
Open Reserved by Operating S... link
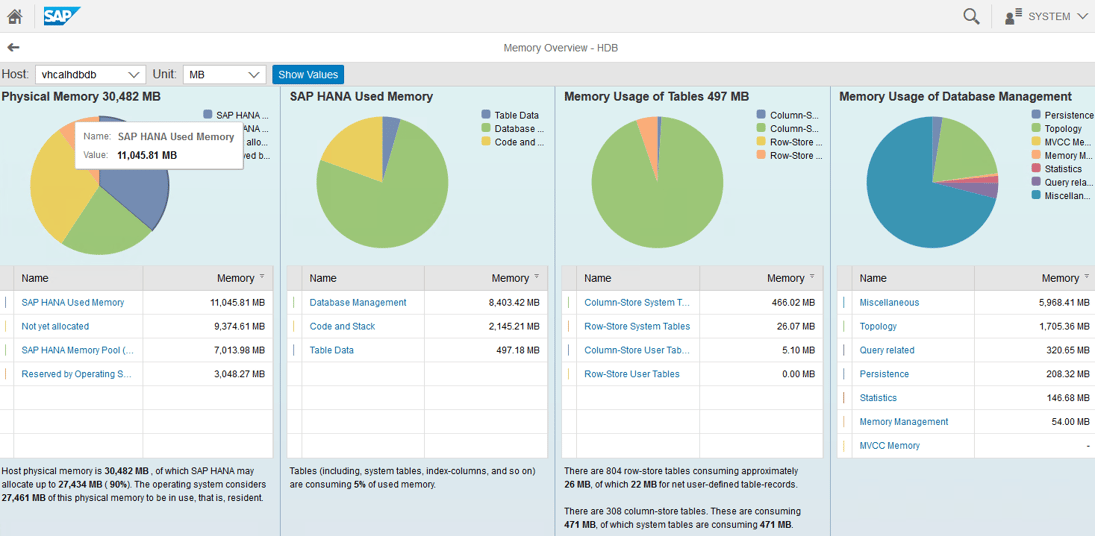(x=77, y=373)
